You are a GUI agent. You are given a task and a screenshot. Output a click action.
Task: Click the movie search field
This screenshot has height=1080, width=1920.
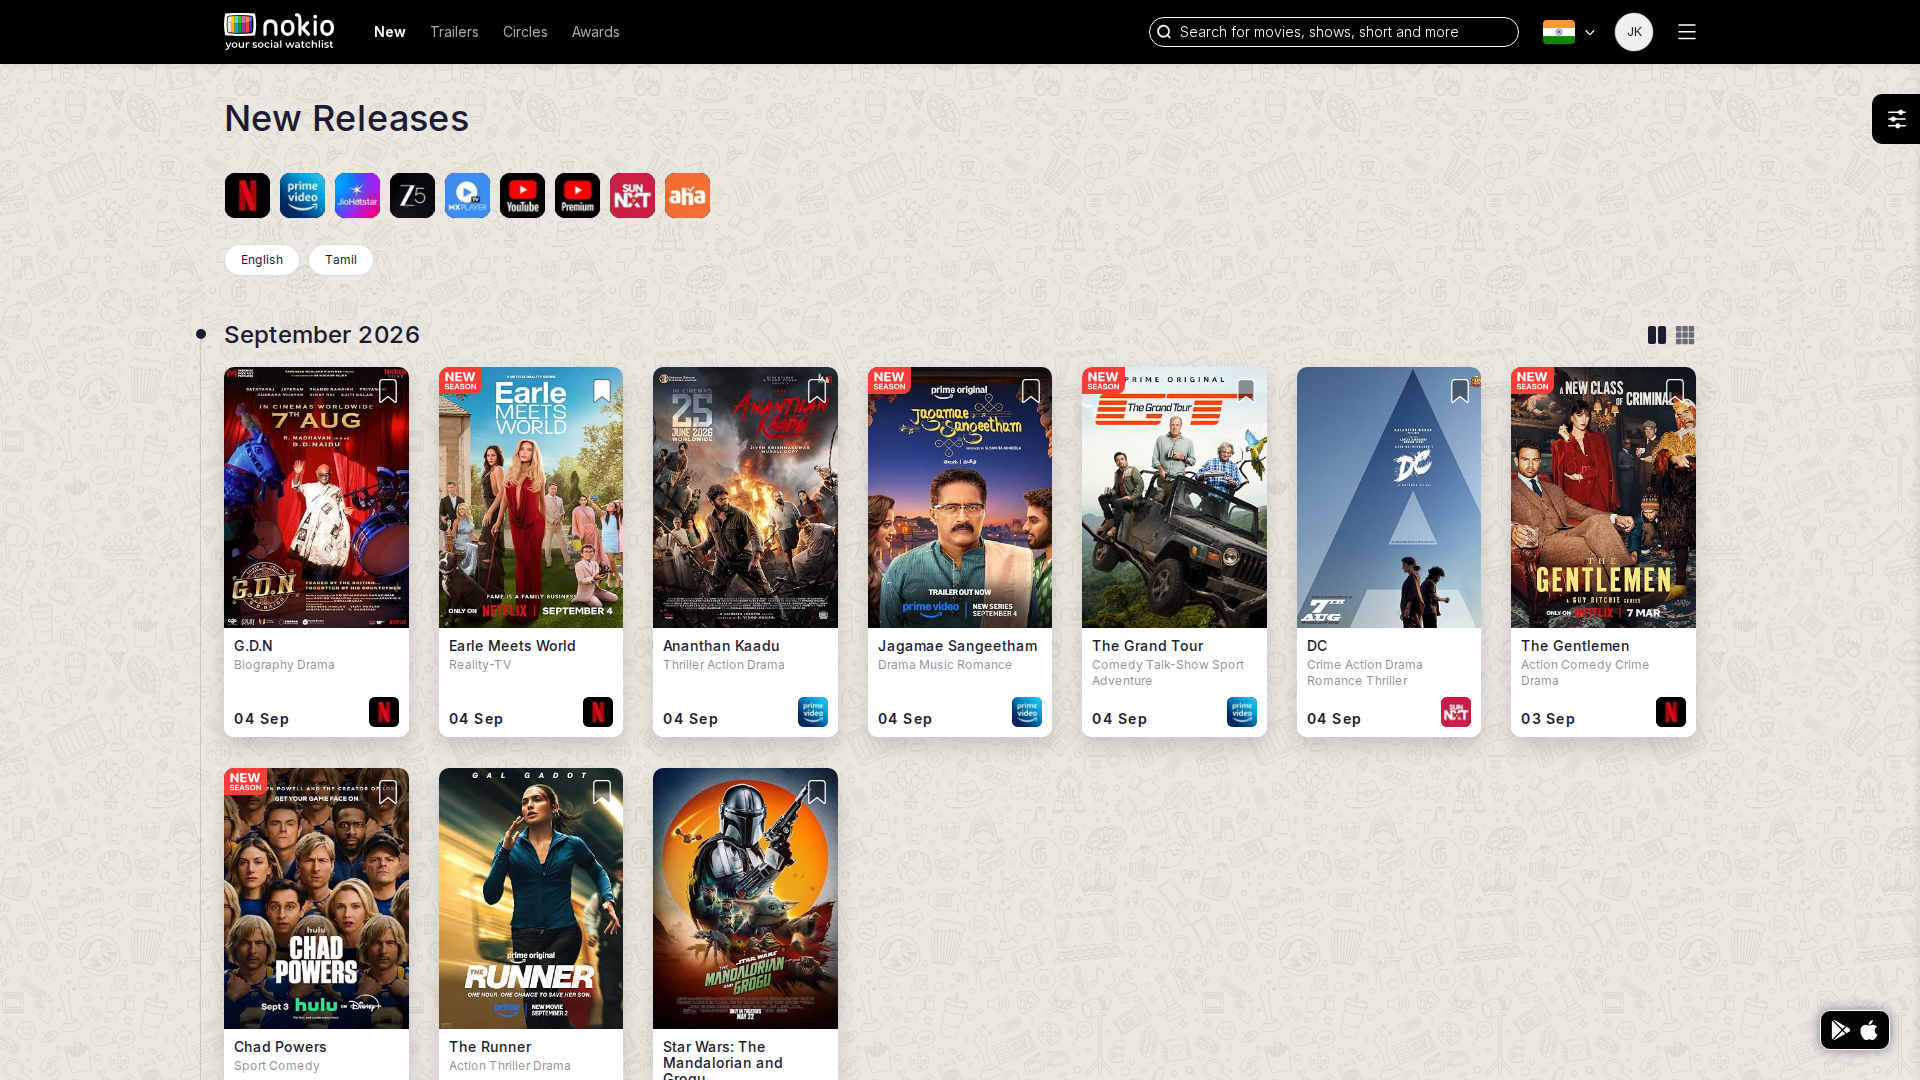pos(1334,32)
